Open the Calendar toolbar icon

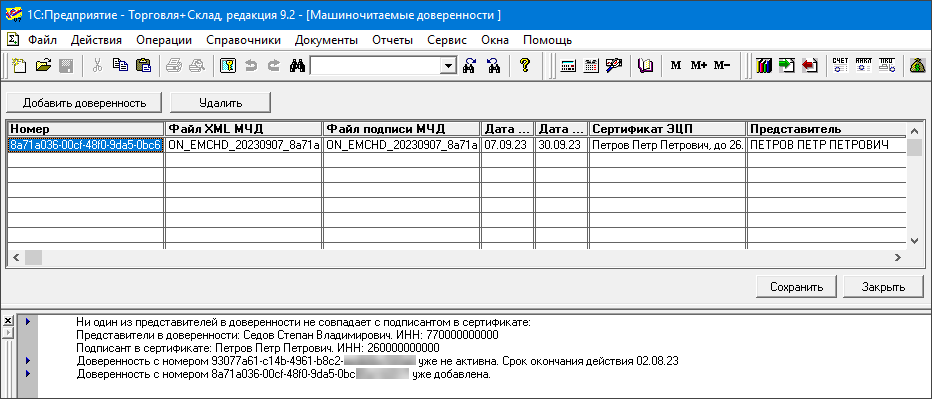(591, 65)
